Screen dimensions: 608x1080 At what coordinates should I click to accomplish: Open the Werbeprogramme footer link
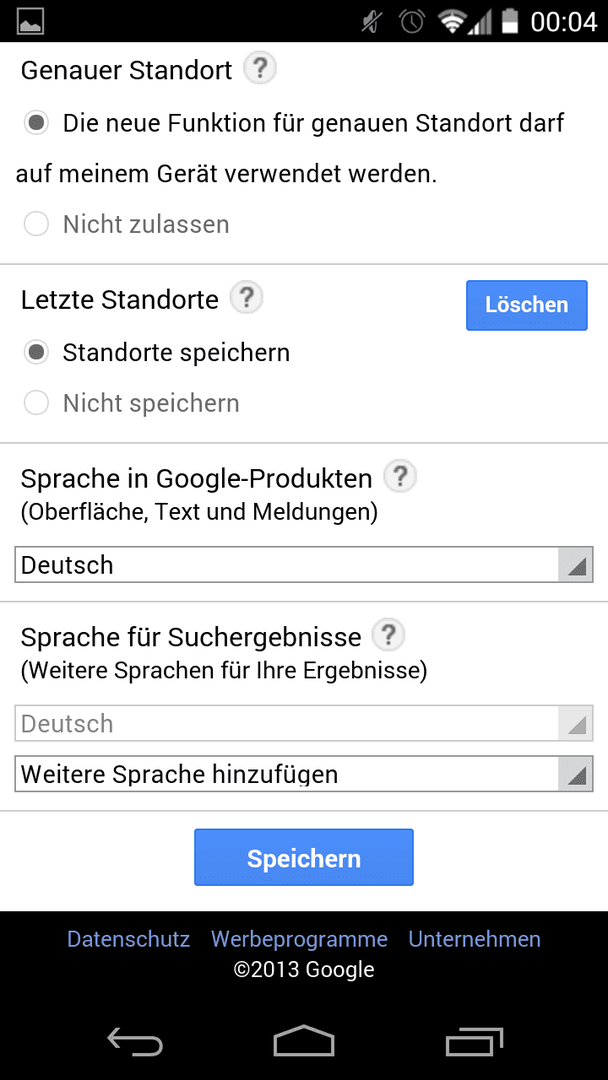tap(299, 939)
